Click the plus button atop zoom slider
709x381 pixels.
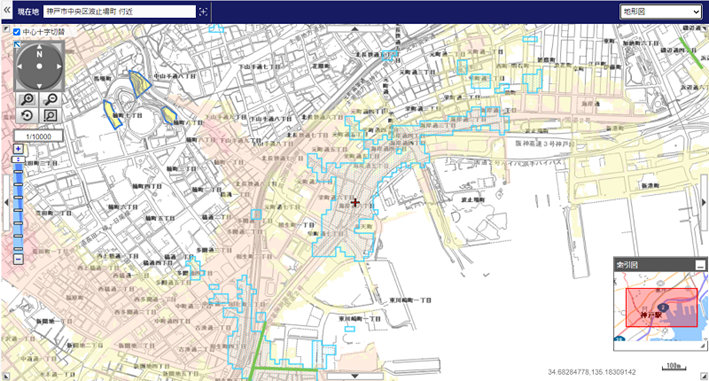coord(18,149)
